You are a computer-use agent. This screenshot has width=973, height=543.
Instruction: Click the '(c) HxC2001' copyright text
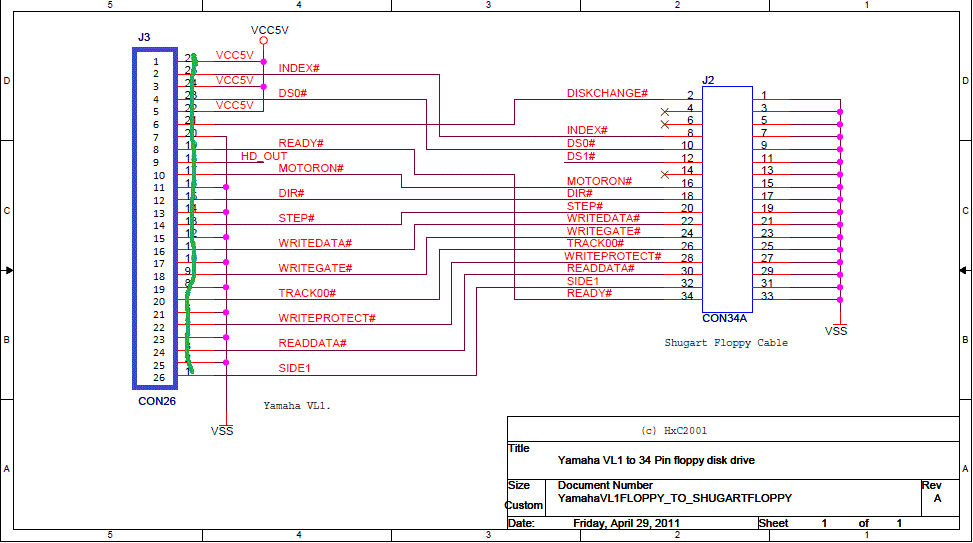(x=674, y=431)
